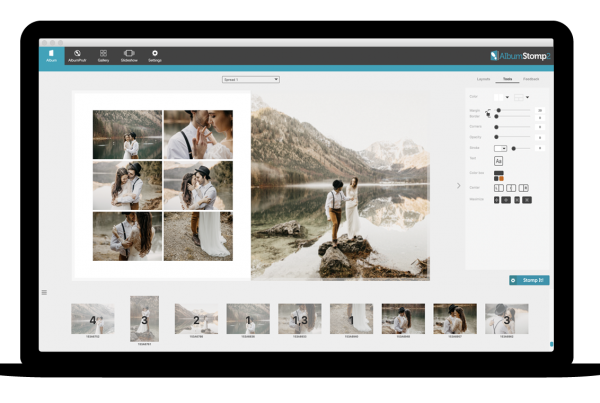Open the Album section in top toolbar

51,56
